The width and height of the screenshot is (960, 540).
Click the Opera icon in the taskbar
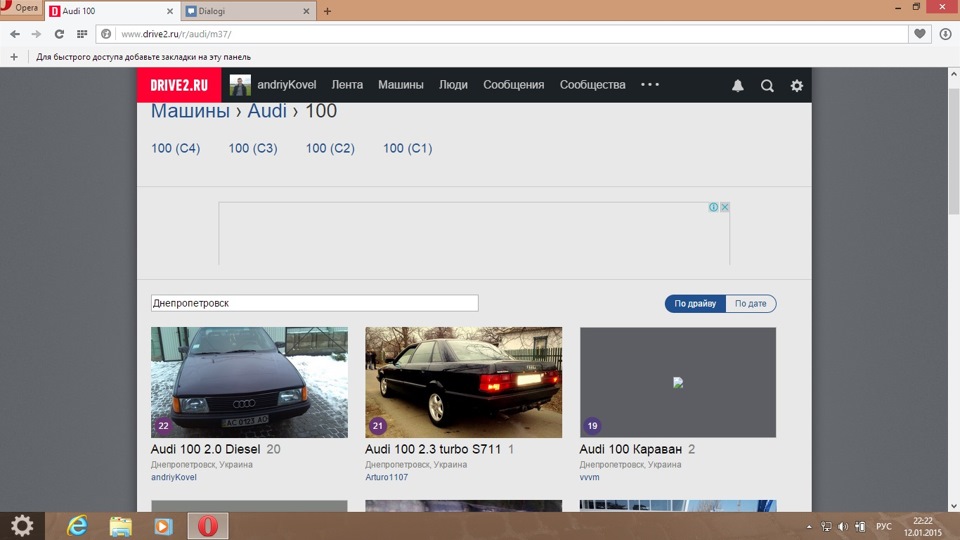pyautogui.click(x=208, y=526)
